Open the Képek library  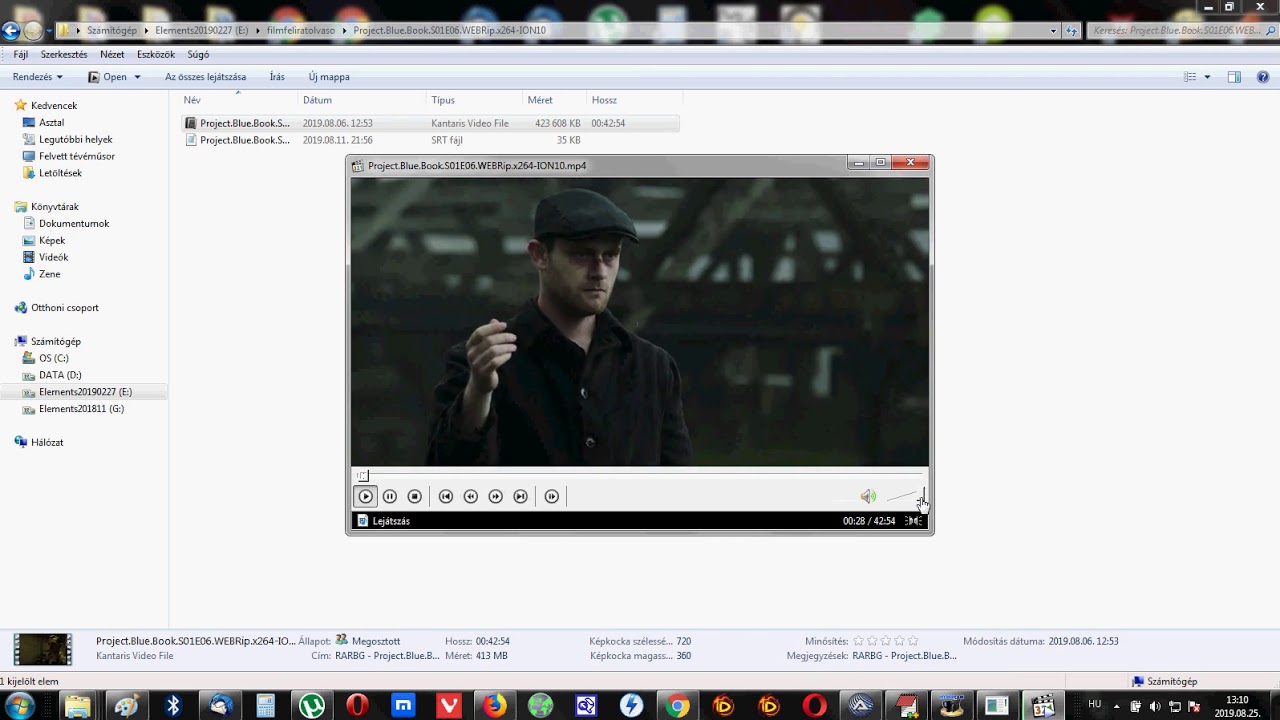(x=52, y=241)
